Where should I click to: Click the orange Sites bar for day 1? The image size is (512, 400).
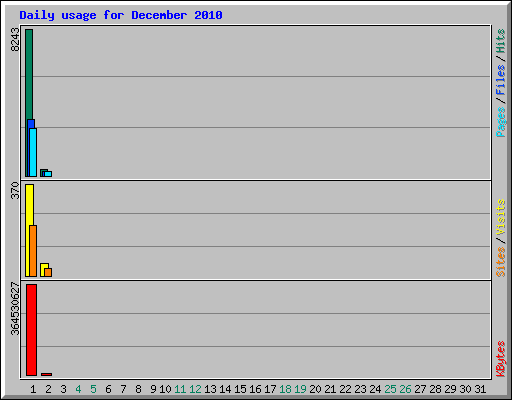(x=33, y=251)
